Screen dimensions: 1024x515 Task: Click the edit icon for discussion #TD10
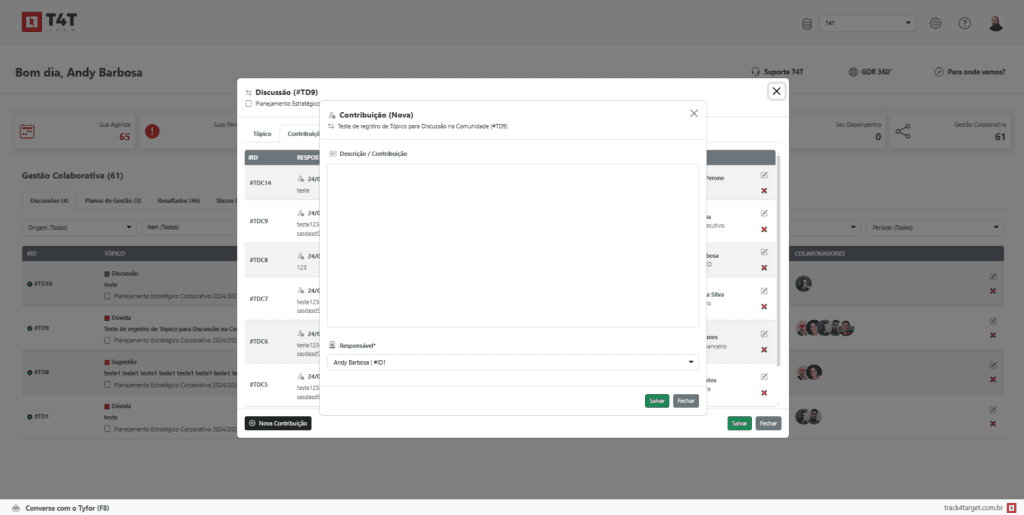992,277
